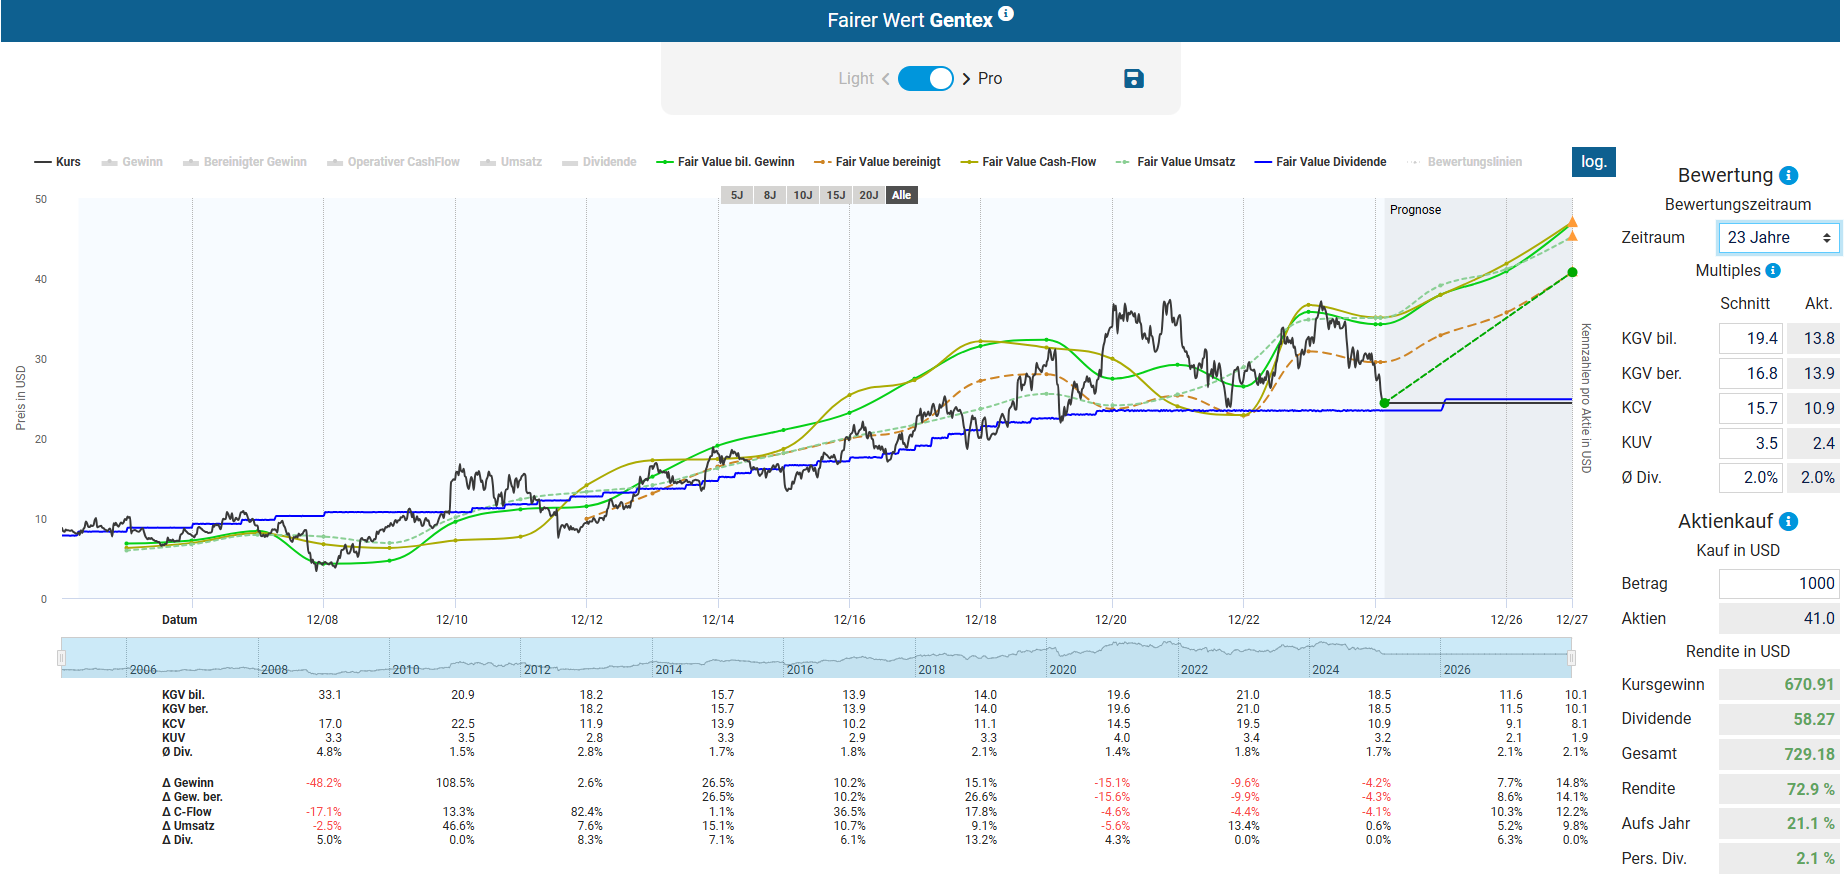Image resolution: width=1844 pixels, height=883 pixels.
Task: Select the 10J time range tab
Action: [x=802, y=195]
